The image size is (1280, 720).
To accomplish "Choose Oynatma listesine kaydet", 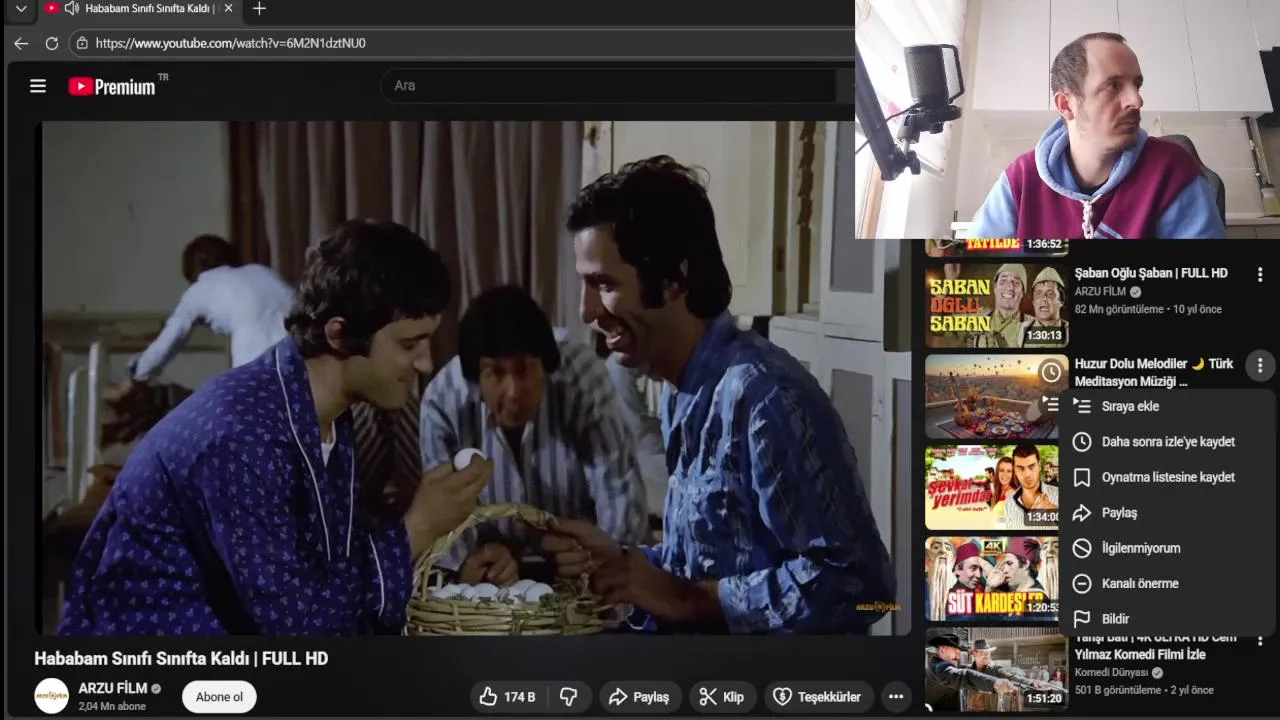I will (x=1167, y=477).
